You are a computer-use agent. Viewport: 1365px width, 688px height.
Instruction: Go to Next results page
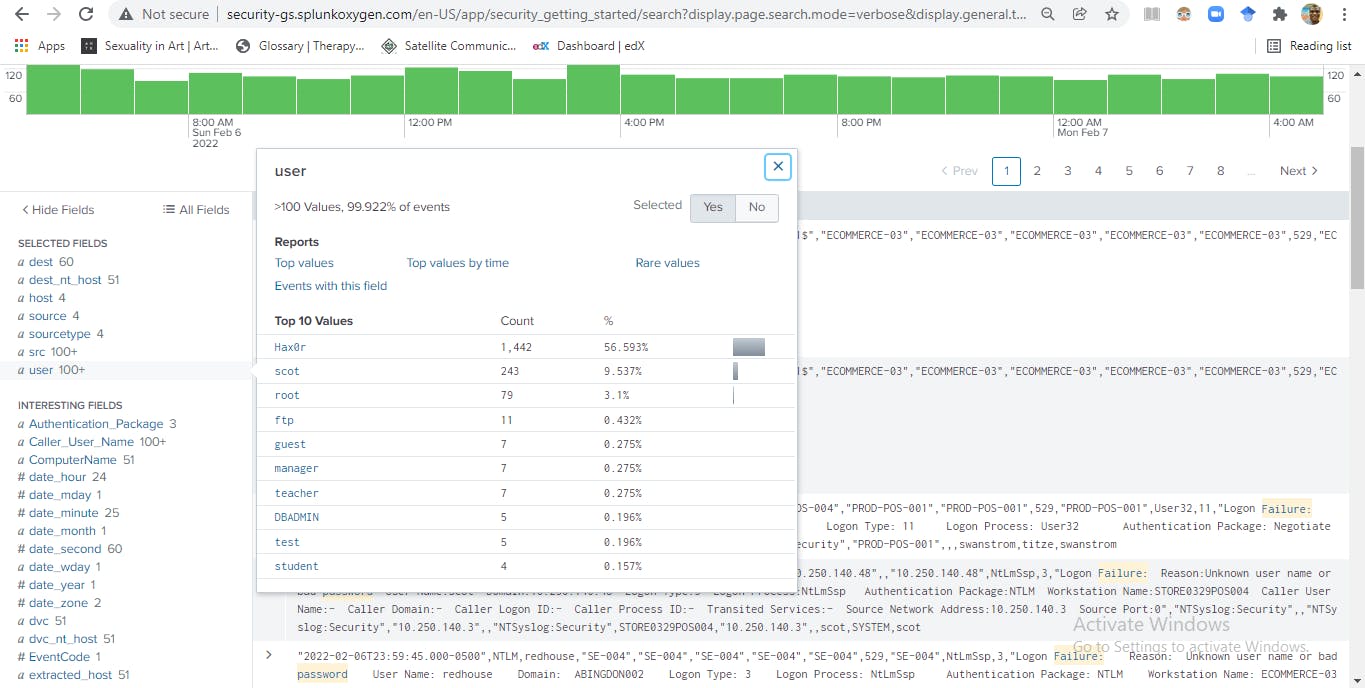pyautogui.click(x=1299, y=171)
